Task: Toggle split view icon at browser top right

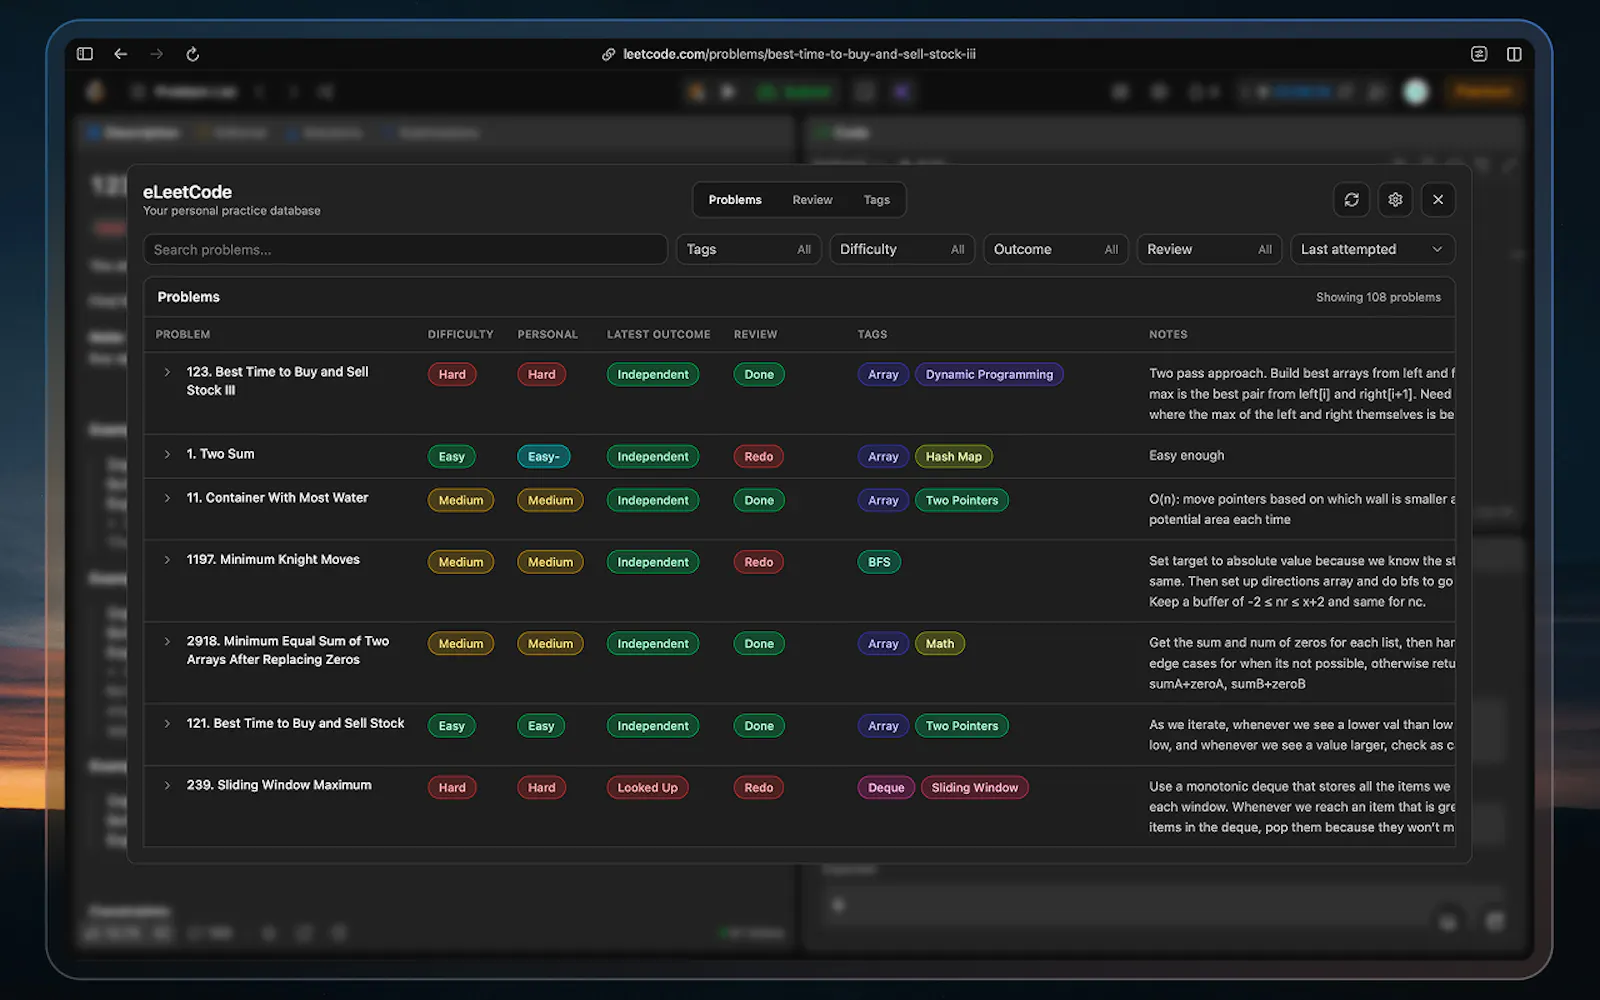Action: pos(1514,54)
